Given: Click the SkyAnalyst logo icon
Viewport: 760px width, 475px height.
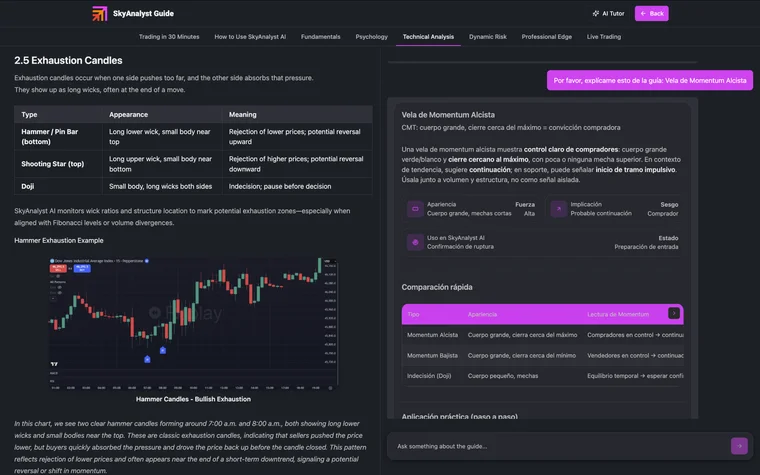Looking at the screenshot, I should (x=100, y=14).
